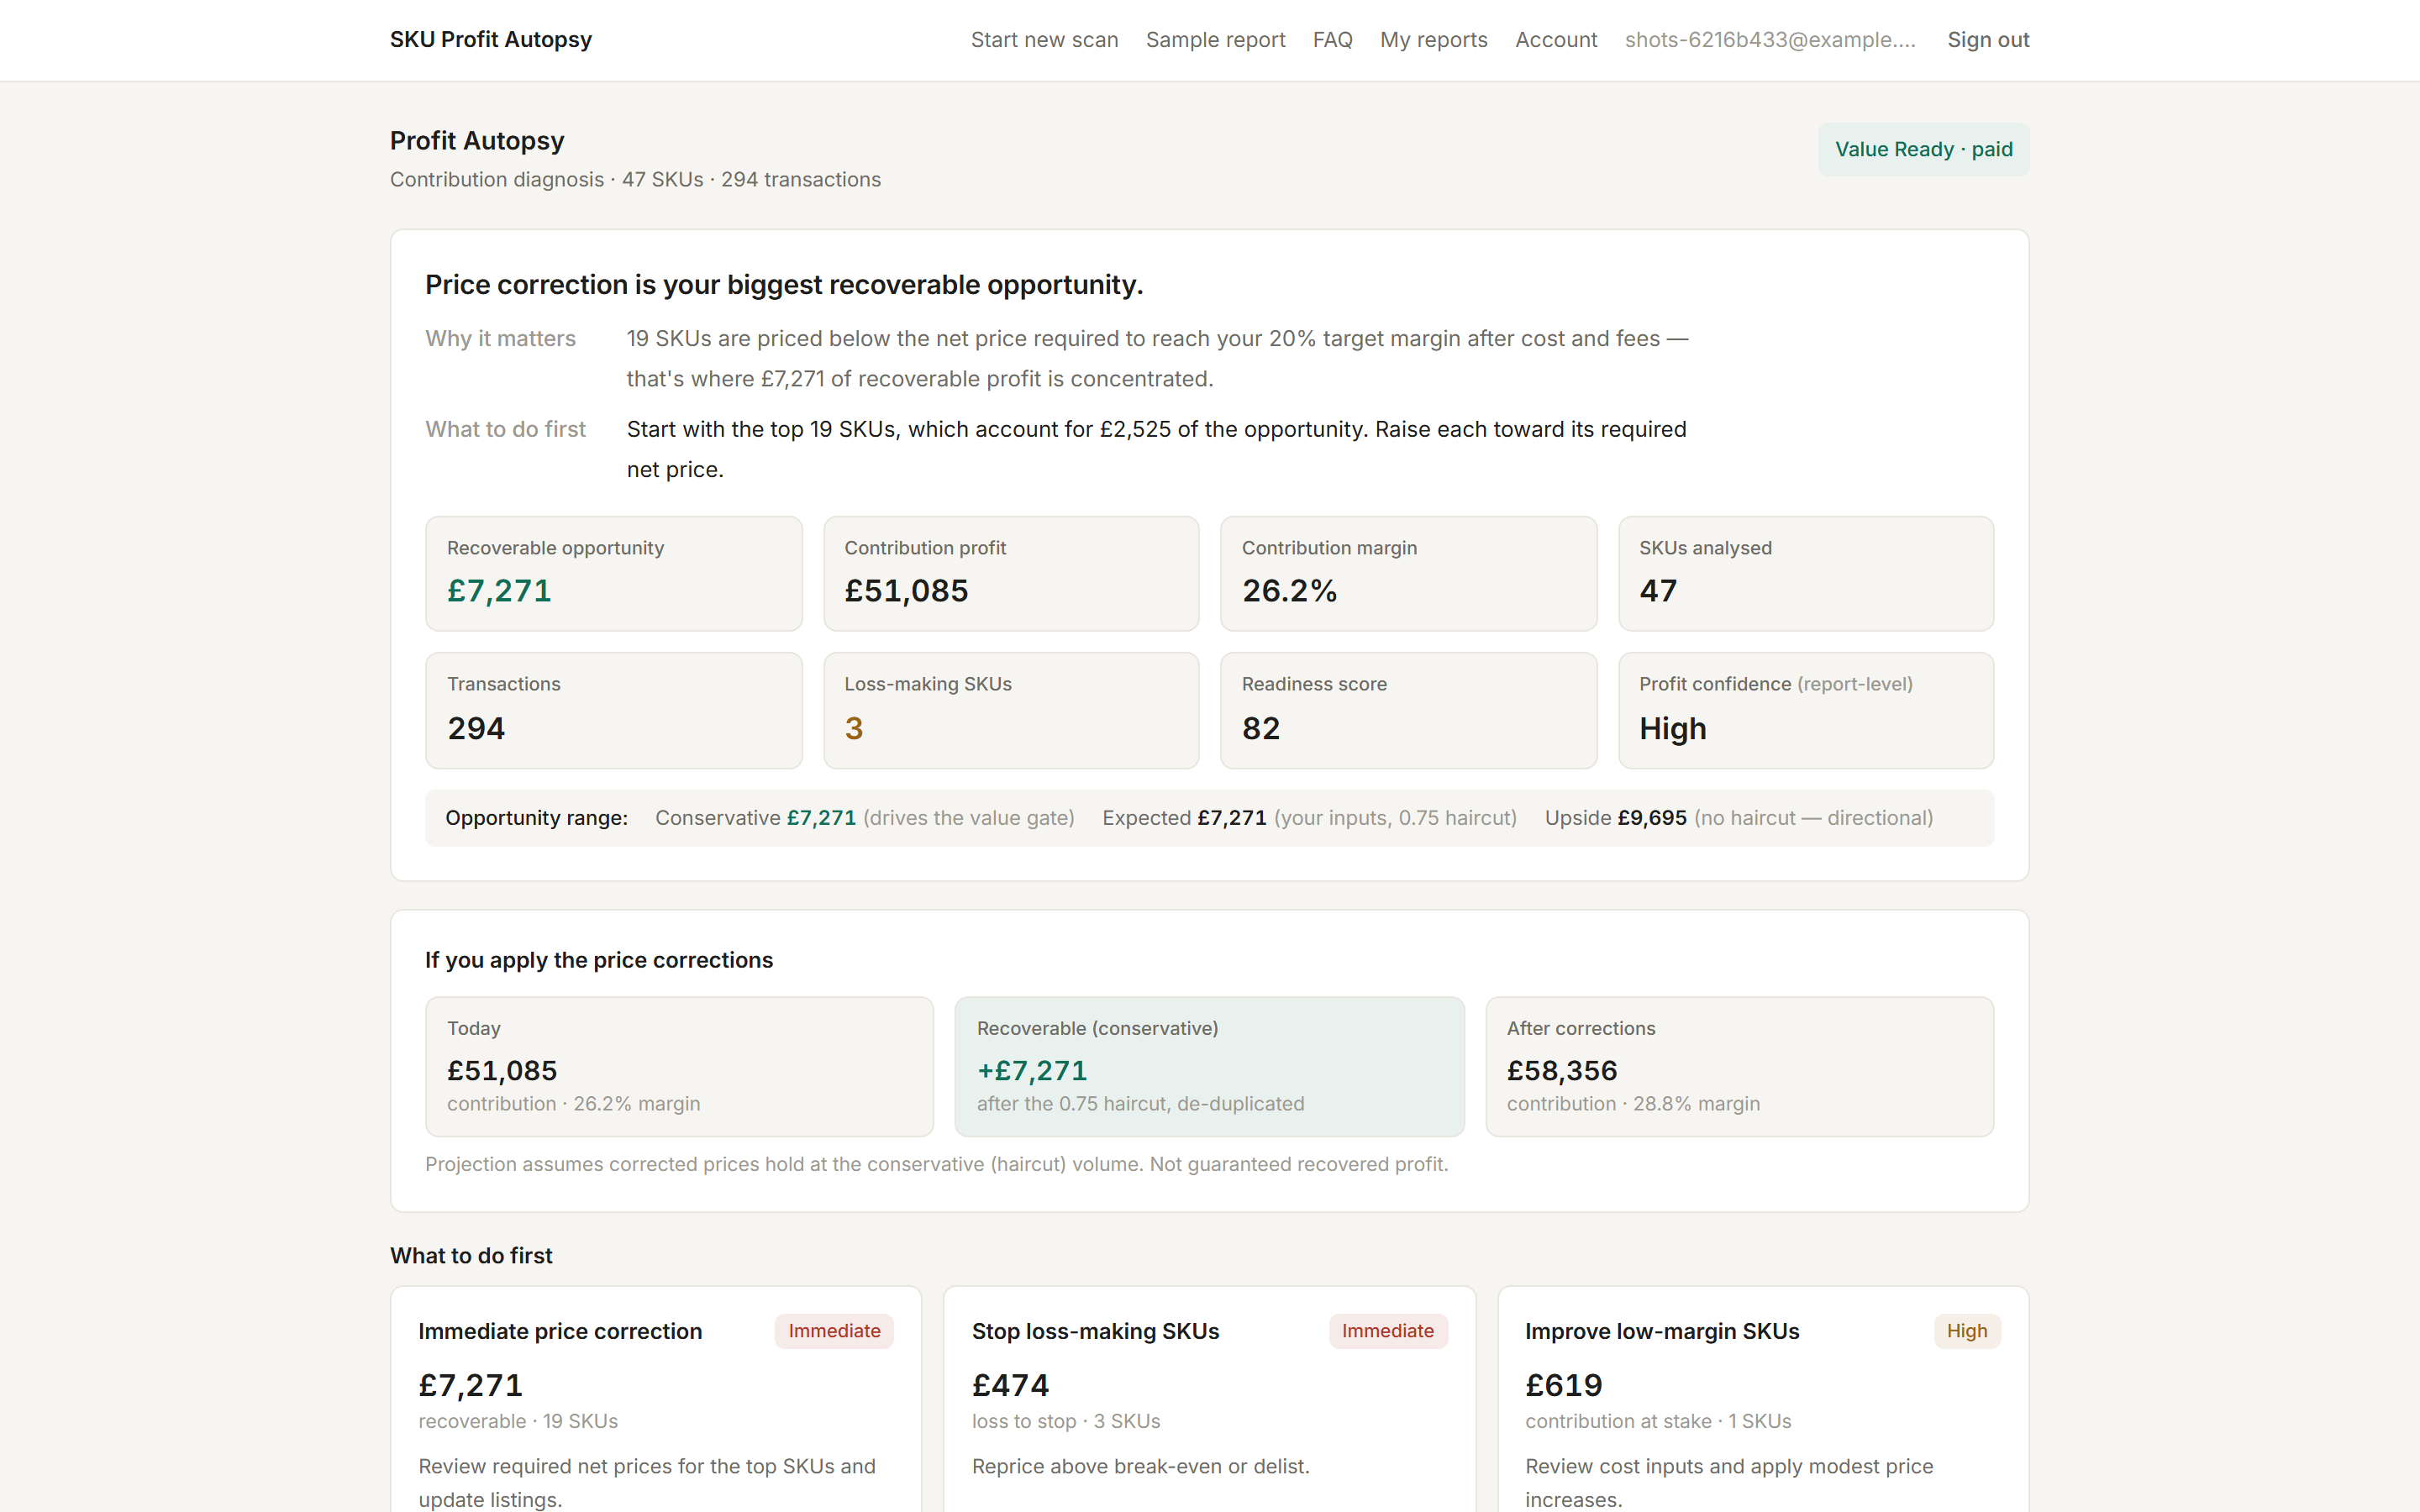This screenshot has height=1512, width=2420.
Task: Open the Stop loss-making SKUs card title
Action: click(x=1095, y=1332)
